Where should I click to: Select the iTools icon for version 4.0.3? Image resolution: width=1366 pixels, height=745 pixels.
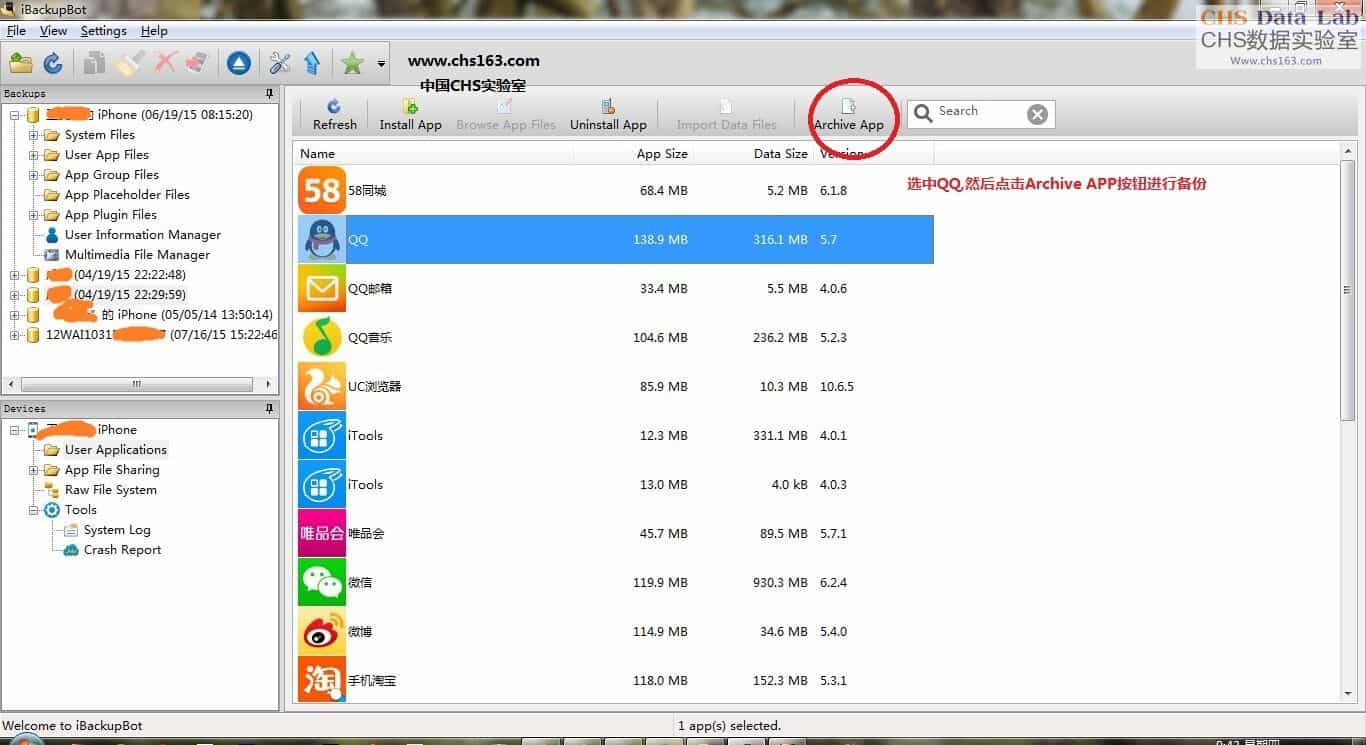click(x=322, y=484)
